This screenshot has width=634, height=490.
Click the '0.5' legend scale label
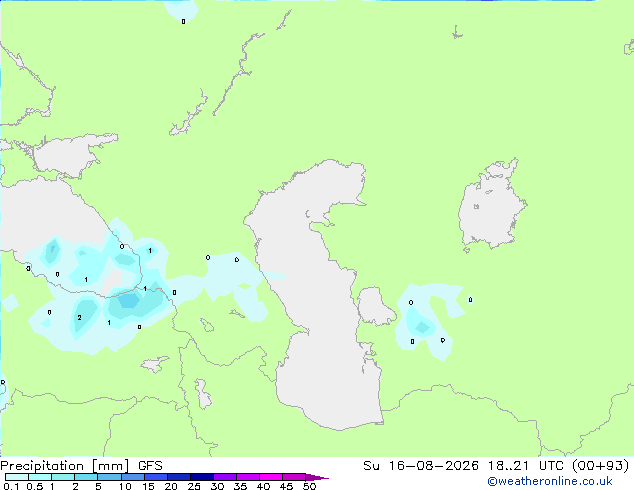[x=35, y=486]
